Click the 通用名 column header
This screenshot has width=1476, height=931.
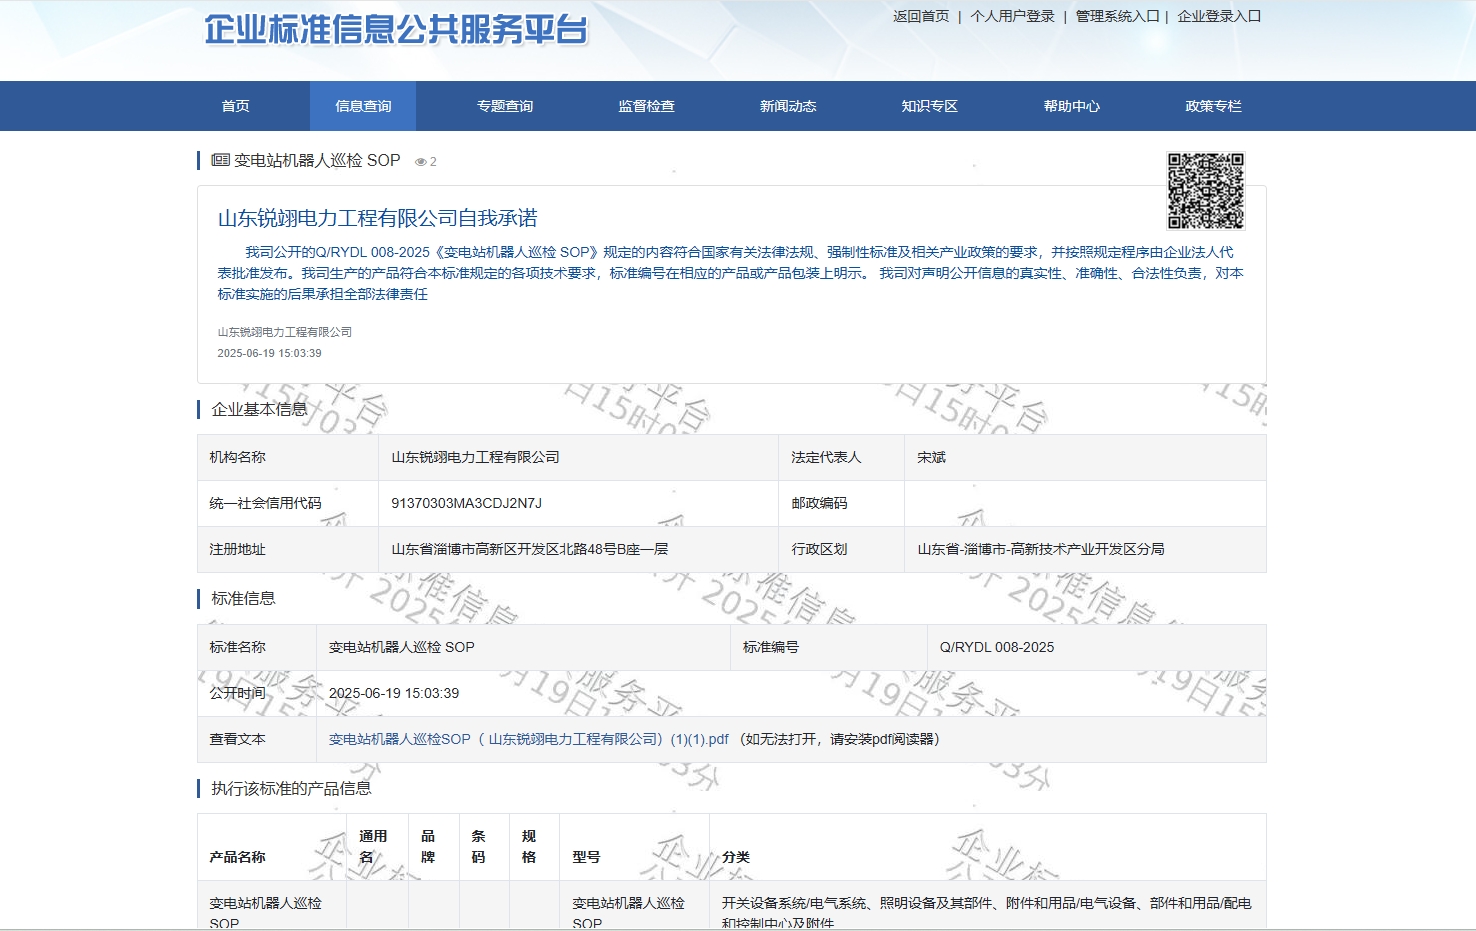tap(377, 847)
